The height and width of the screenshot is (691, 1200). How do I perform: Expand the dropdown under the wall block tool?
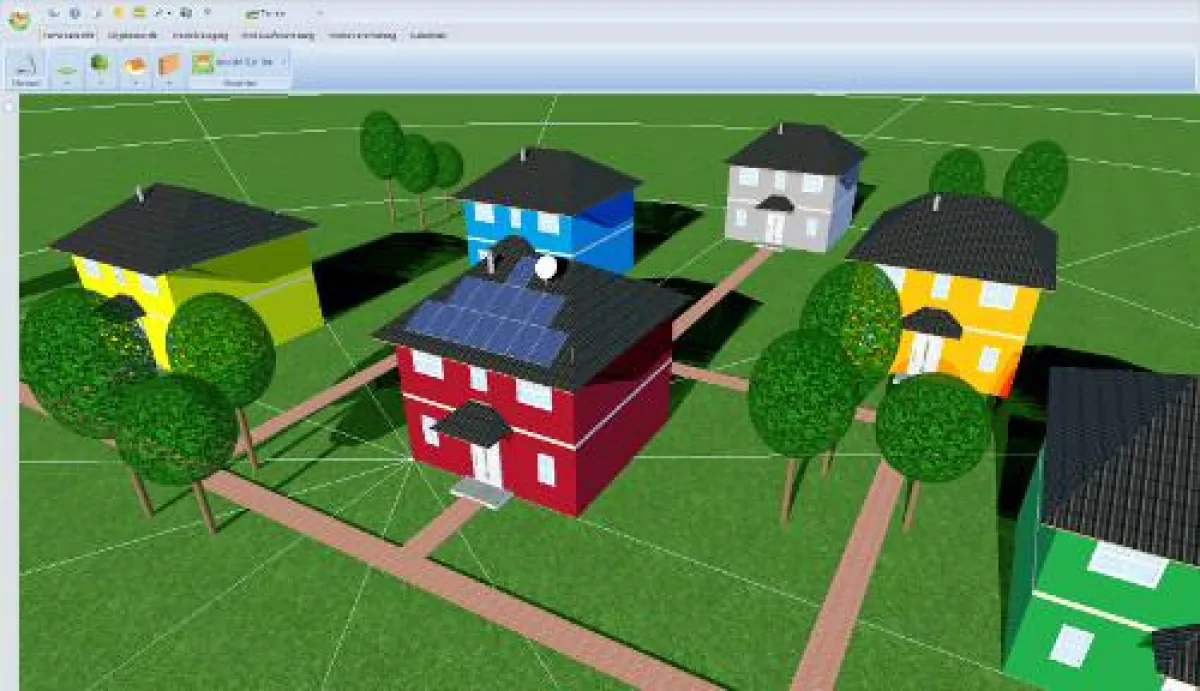coord(168,84)
